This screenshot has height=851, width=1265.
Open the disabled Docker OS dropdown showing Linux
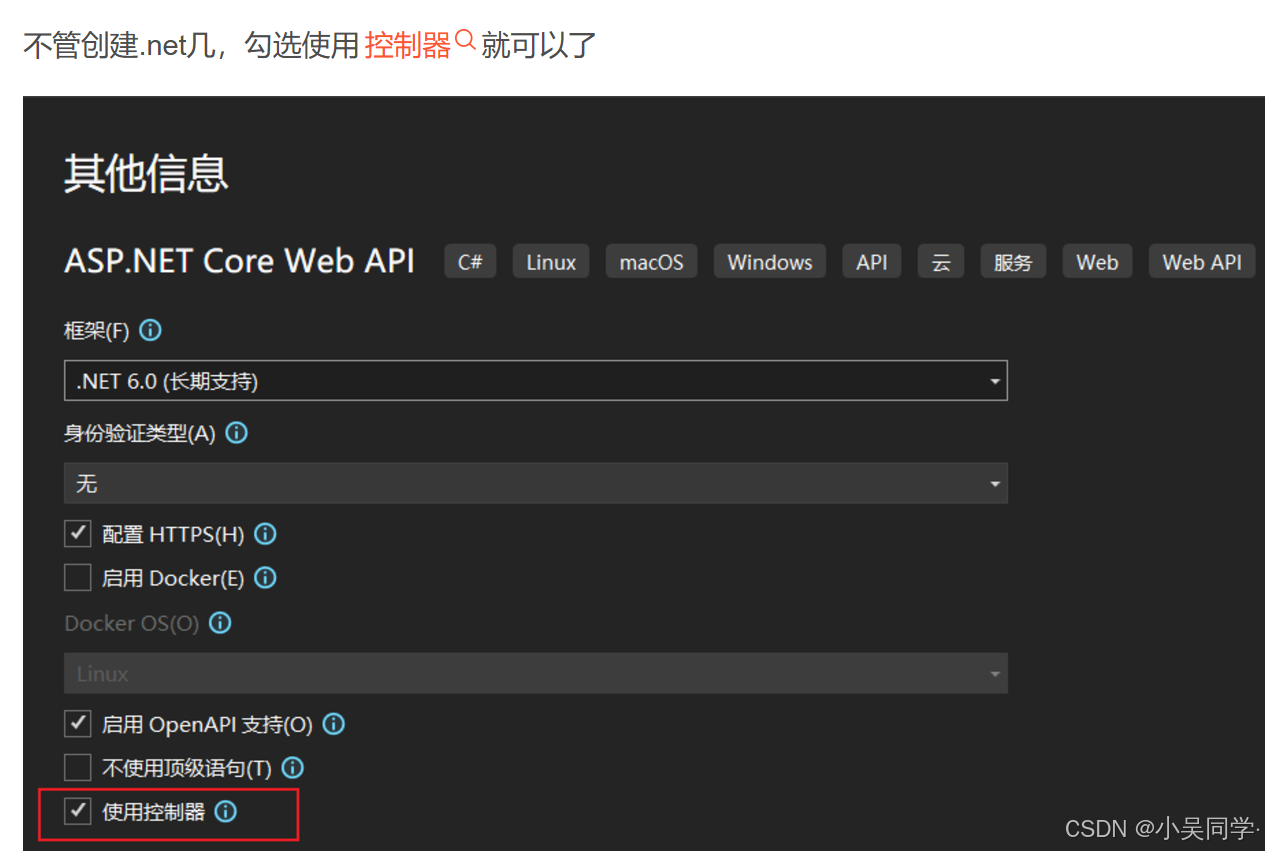(536, 674)
